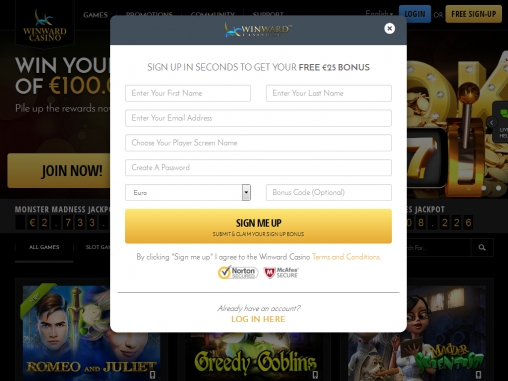
Task: Click the carousel previous arrow icon
Action: [492, 122]
